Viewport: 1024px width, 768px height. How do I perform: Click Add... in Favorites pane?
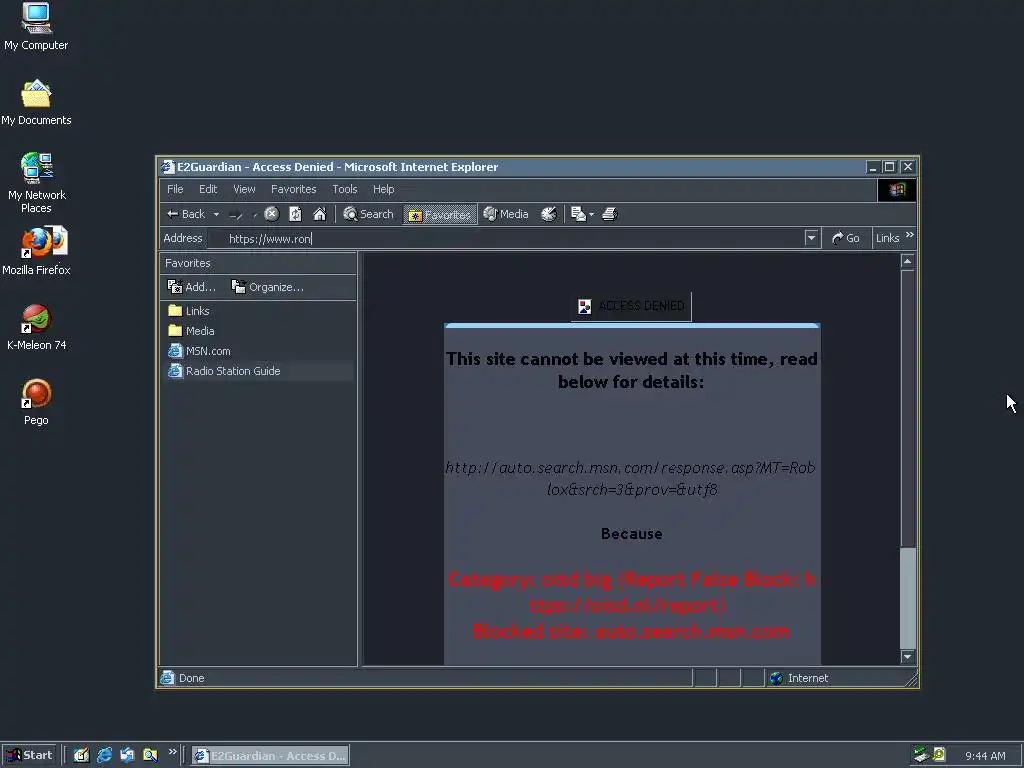(191, 287)
